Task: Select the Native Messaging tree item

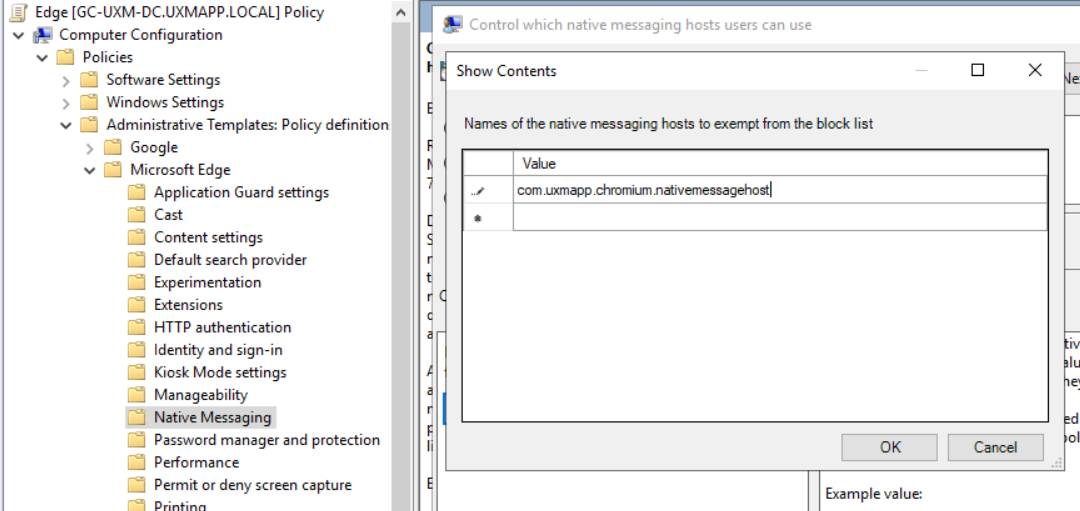Action: click(212, 417)
